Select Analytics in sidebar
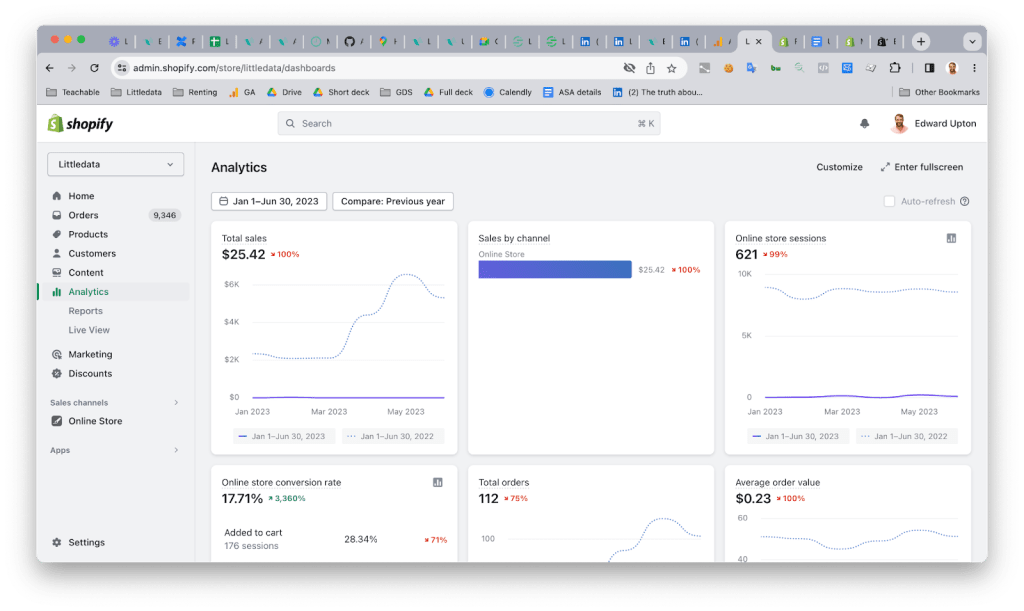 pos(88,292)
